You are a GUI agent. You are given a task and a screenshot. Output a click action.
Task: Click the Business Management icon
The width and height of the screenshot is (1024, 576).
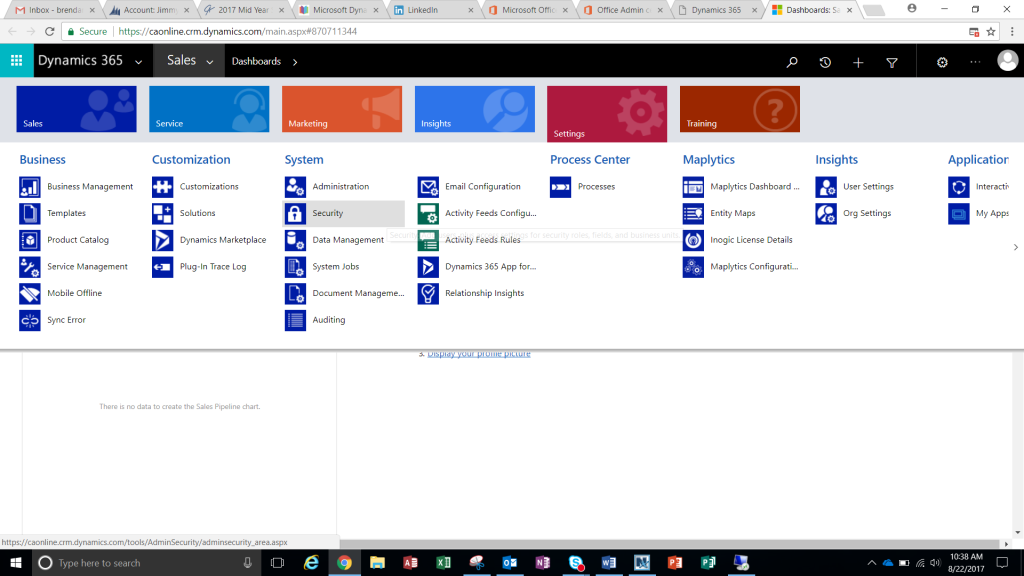coord(29,187)
